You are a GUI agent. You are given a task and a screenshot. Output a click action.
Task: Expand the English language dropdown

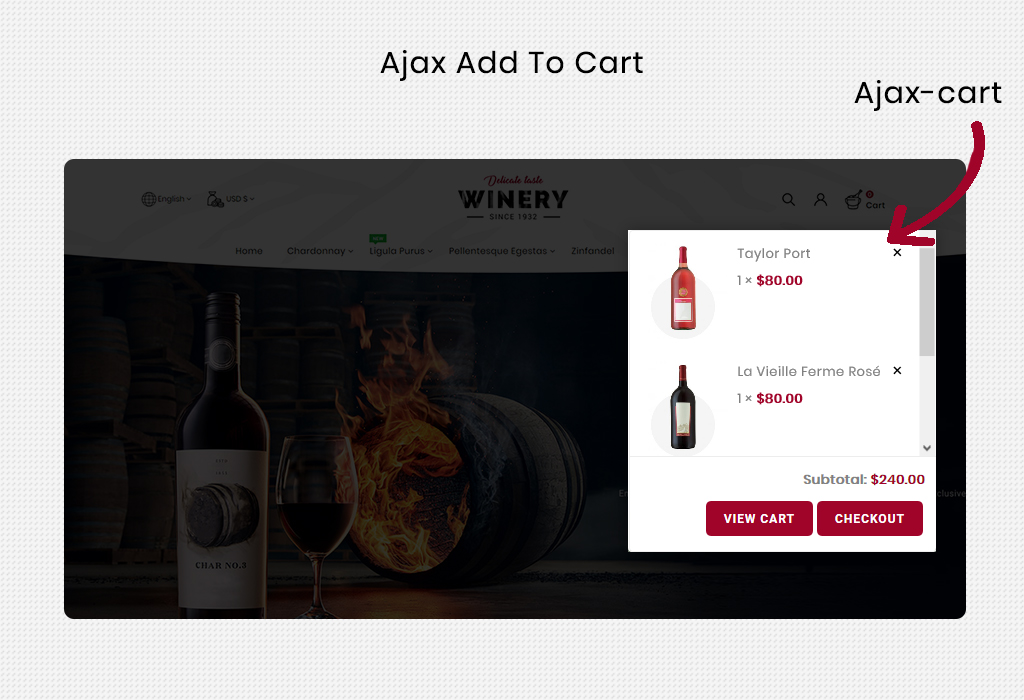coord(174,199)
